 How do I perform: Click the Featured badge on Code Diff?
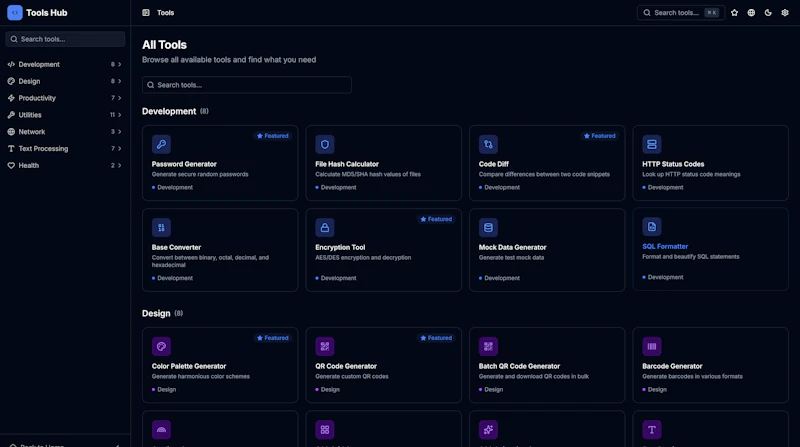pyautogui.click(x=600, y=136)
